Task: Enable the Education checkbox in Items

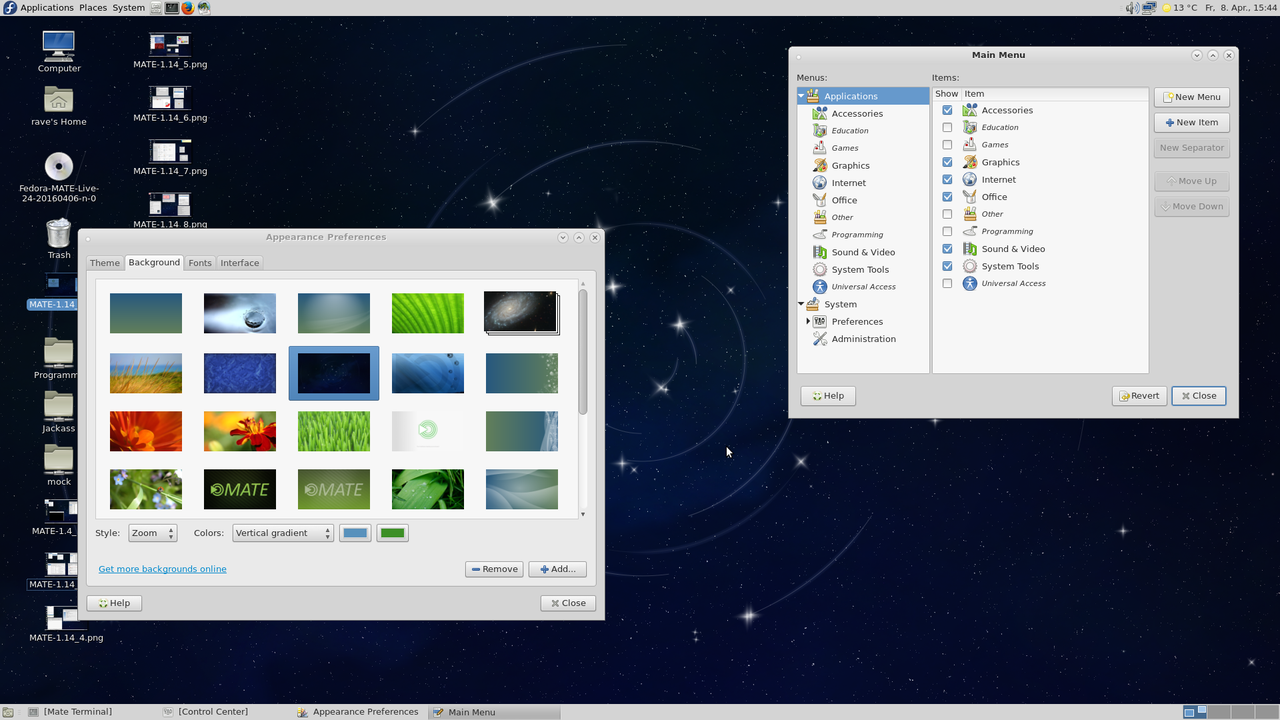Action: pyautogui.click(x=947, y=127)
